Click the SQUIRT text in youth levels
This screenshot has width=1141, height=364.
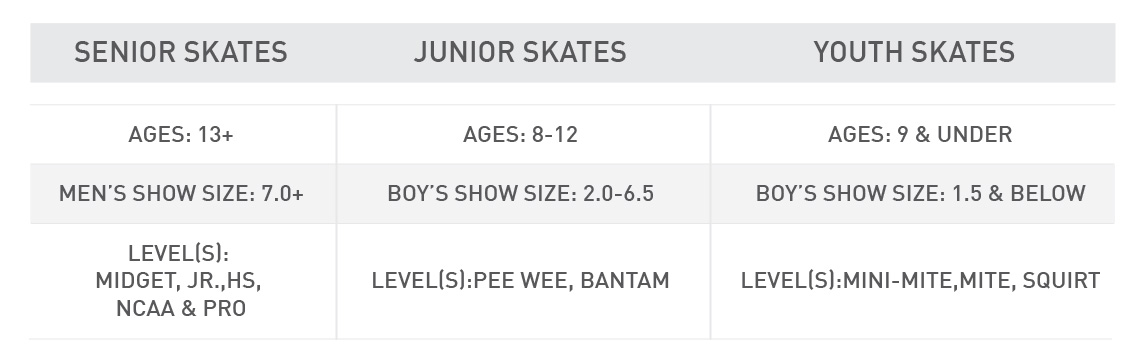point(1062,281)
